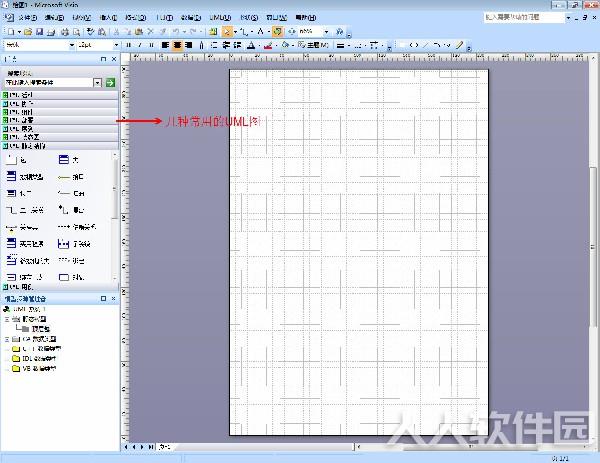Image resolution: width=600 pixels, height=463 pixels.
Task: Toggle Center alignment
Action: click(x=177, y=45)
